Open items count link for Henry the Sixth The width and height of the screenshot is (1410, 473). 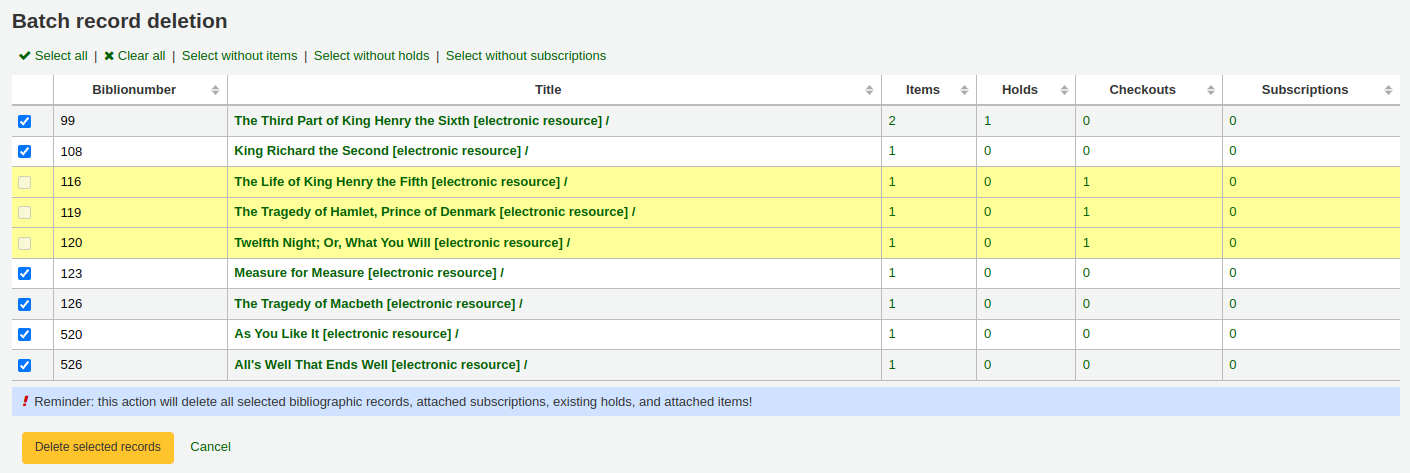click(892, 121)
